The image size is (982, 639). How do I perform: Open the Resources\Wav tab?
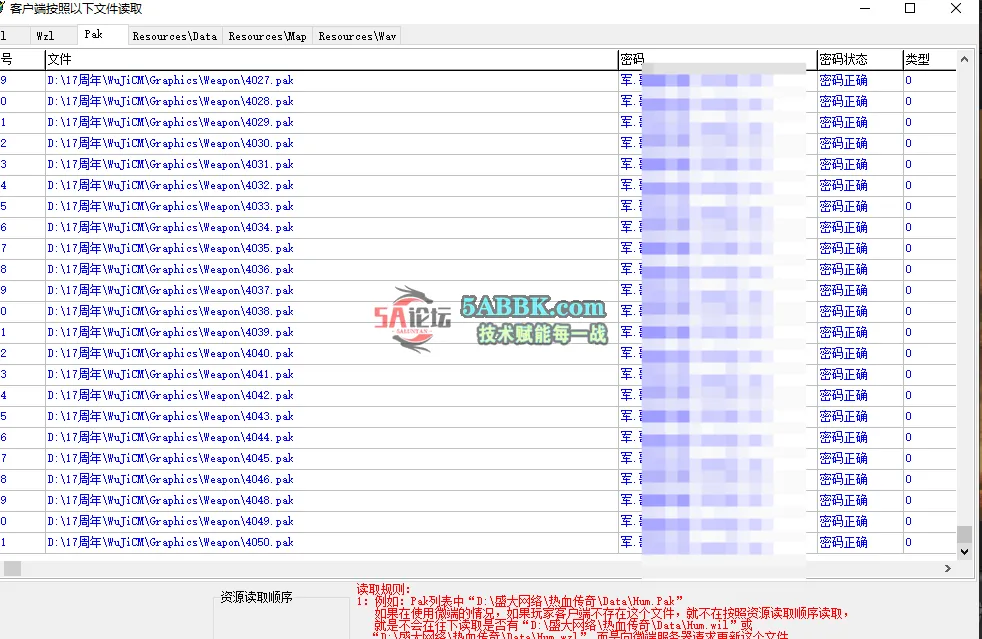click(x=357, y=36)
